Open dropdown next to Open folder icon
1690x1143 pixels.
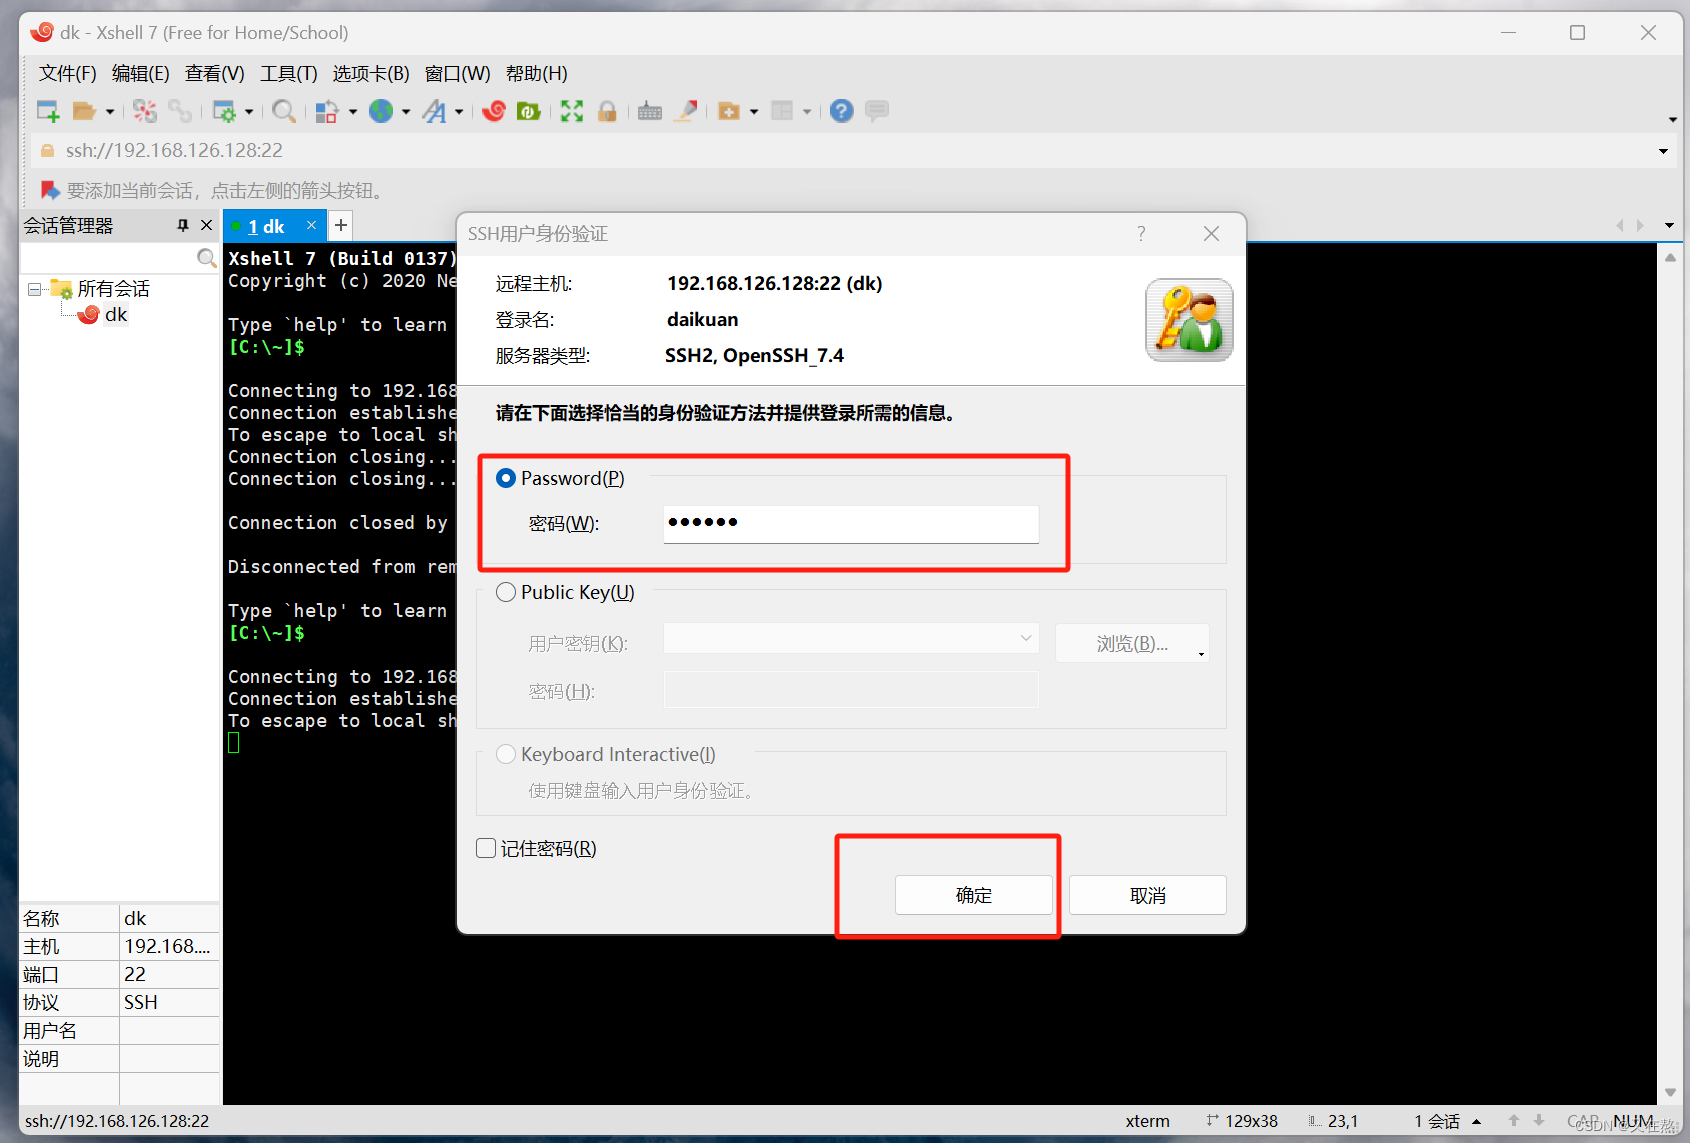(110, 112)
